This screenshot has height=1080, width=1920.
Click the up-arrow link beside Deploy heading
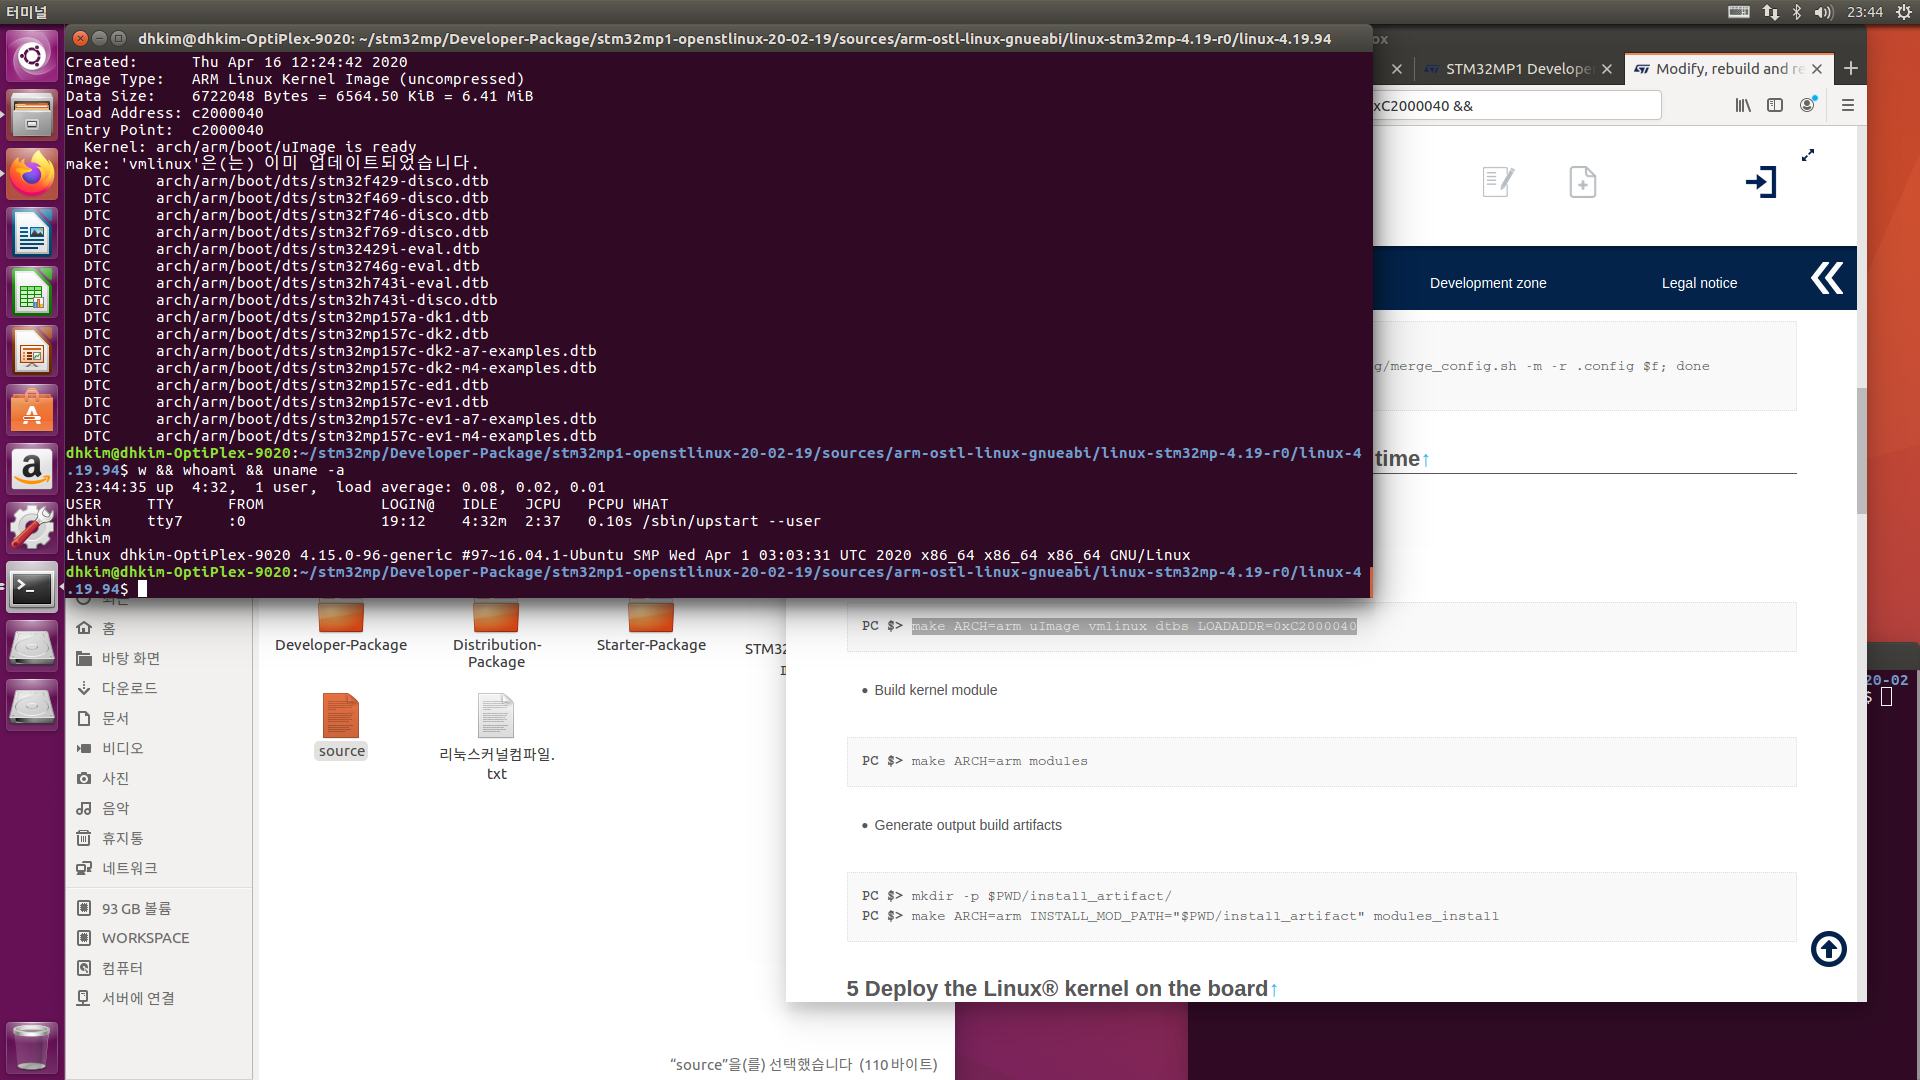(x=1274, y=990)
